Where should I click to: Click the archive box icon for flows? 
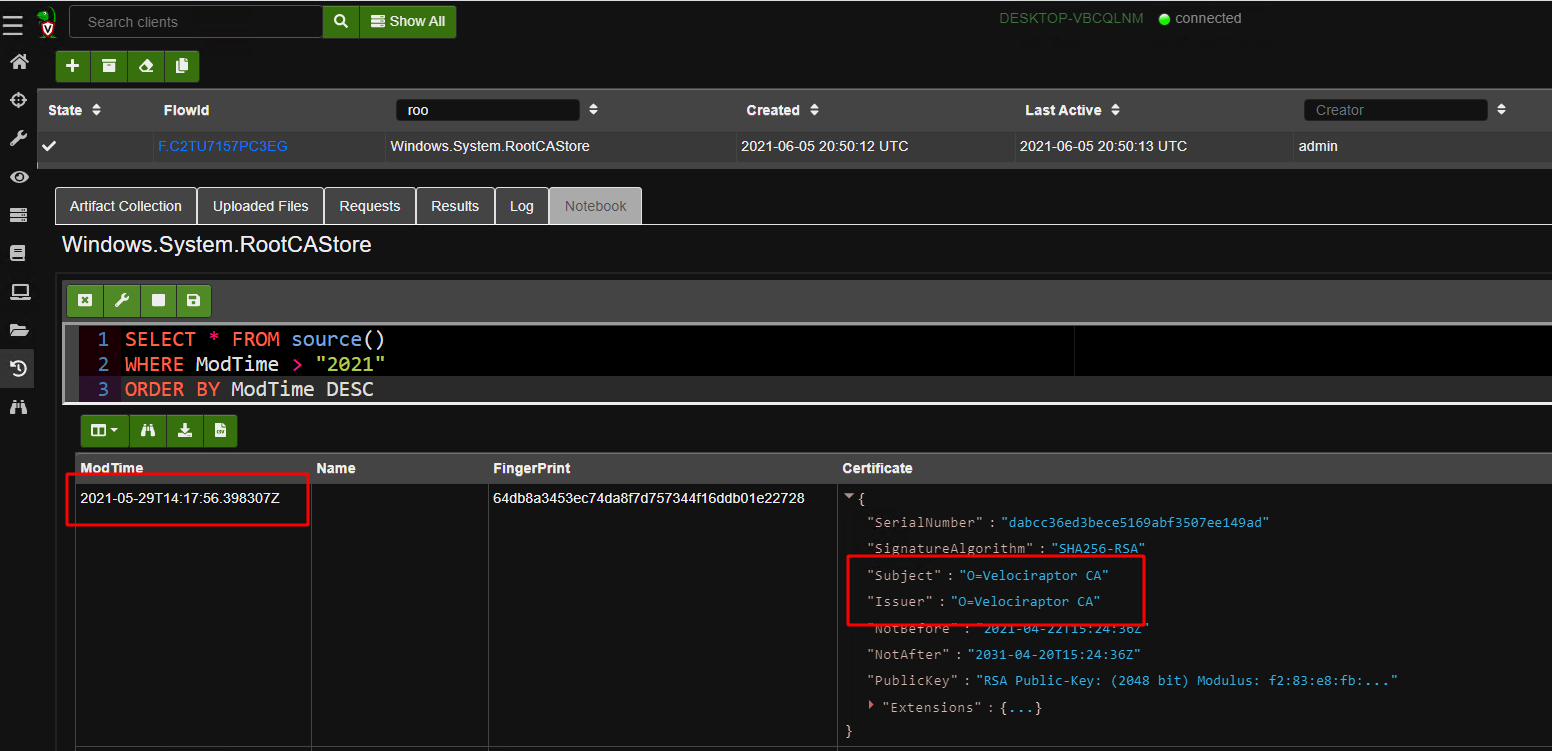(x=109, y=66)
